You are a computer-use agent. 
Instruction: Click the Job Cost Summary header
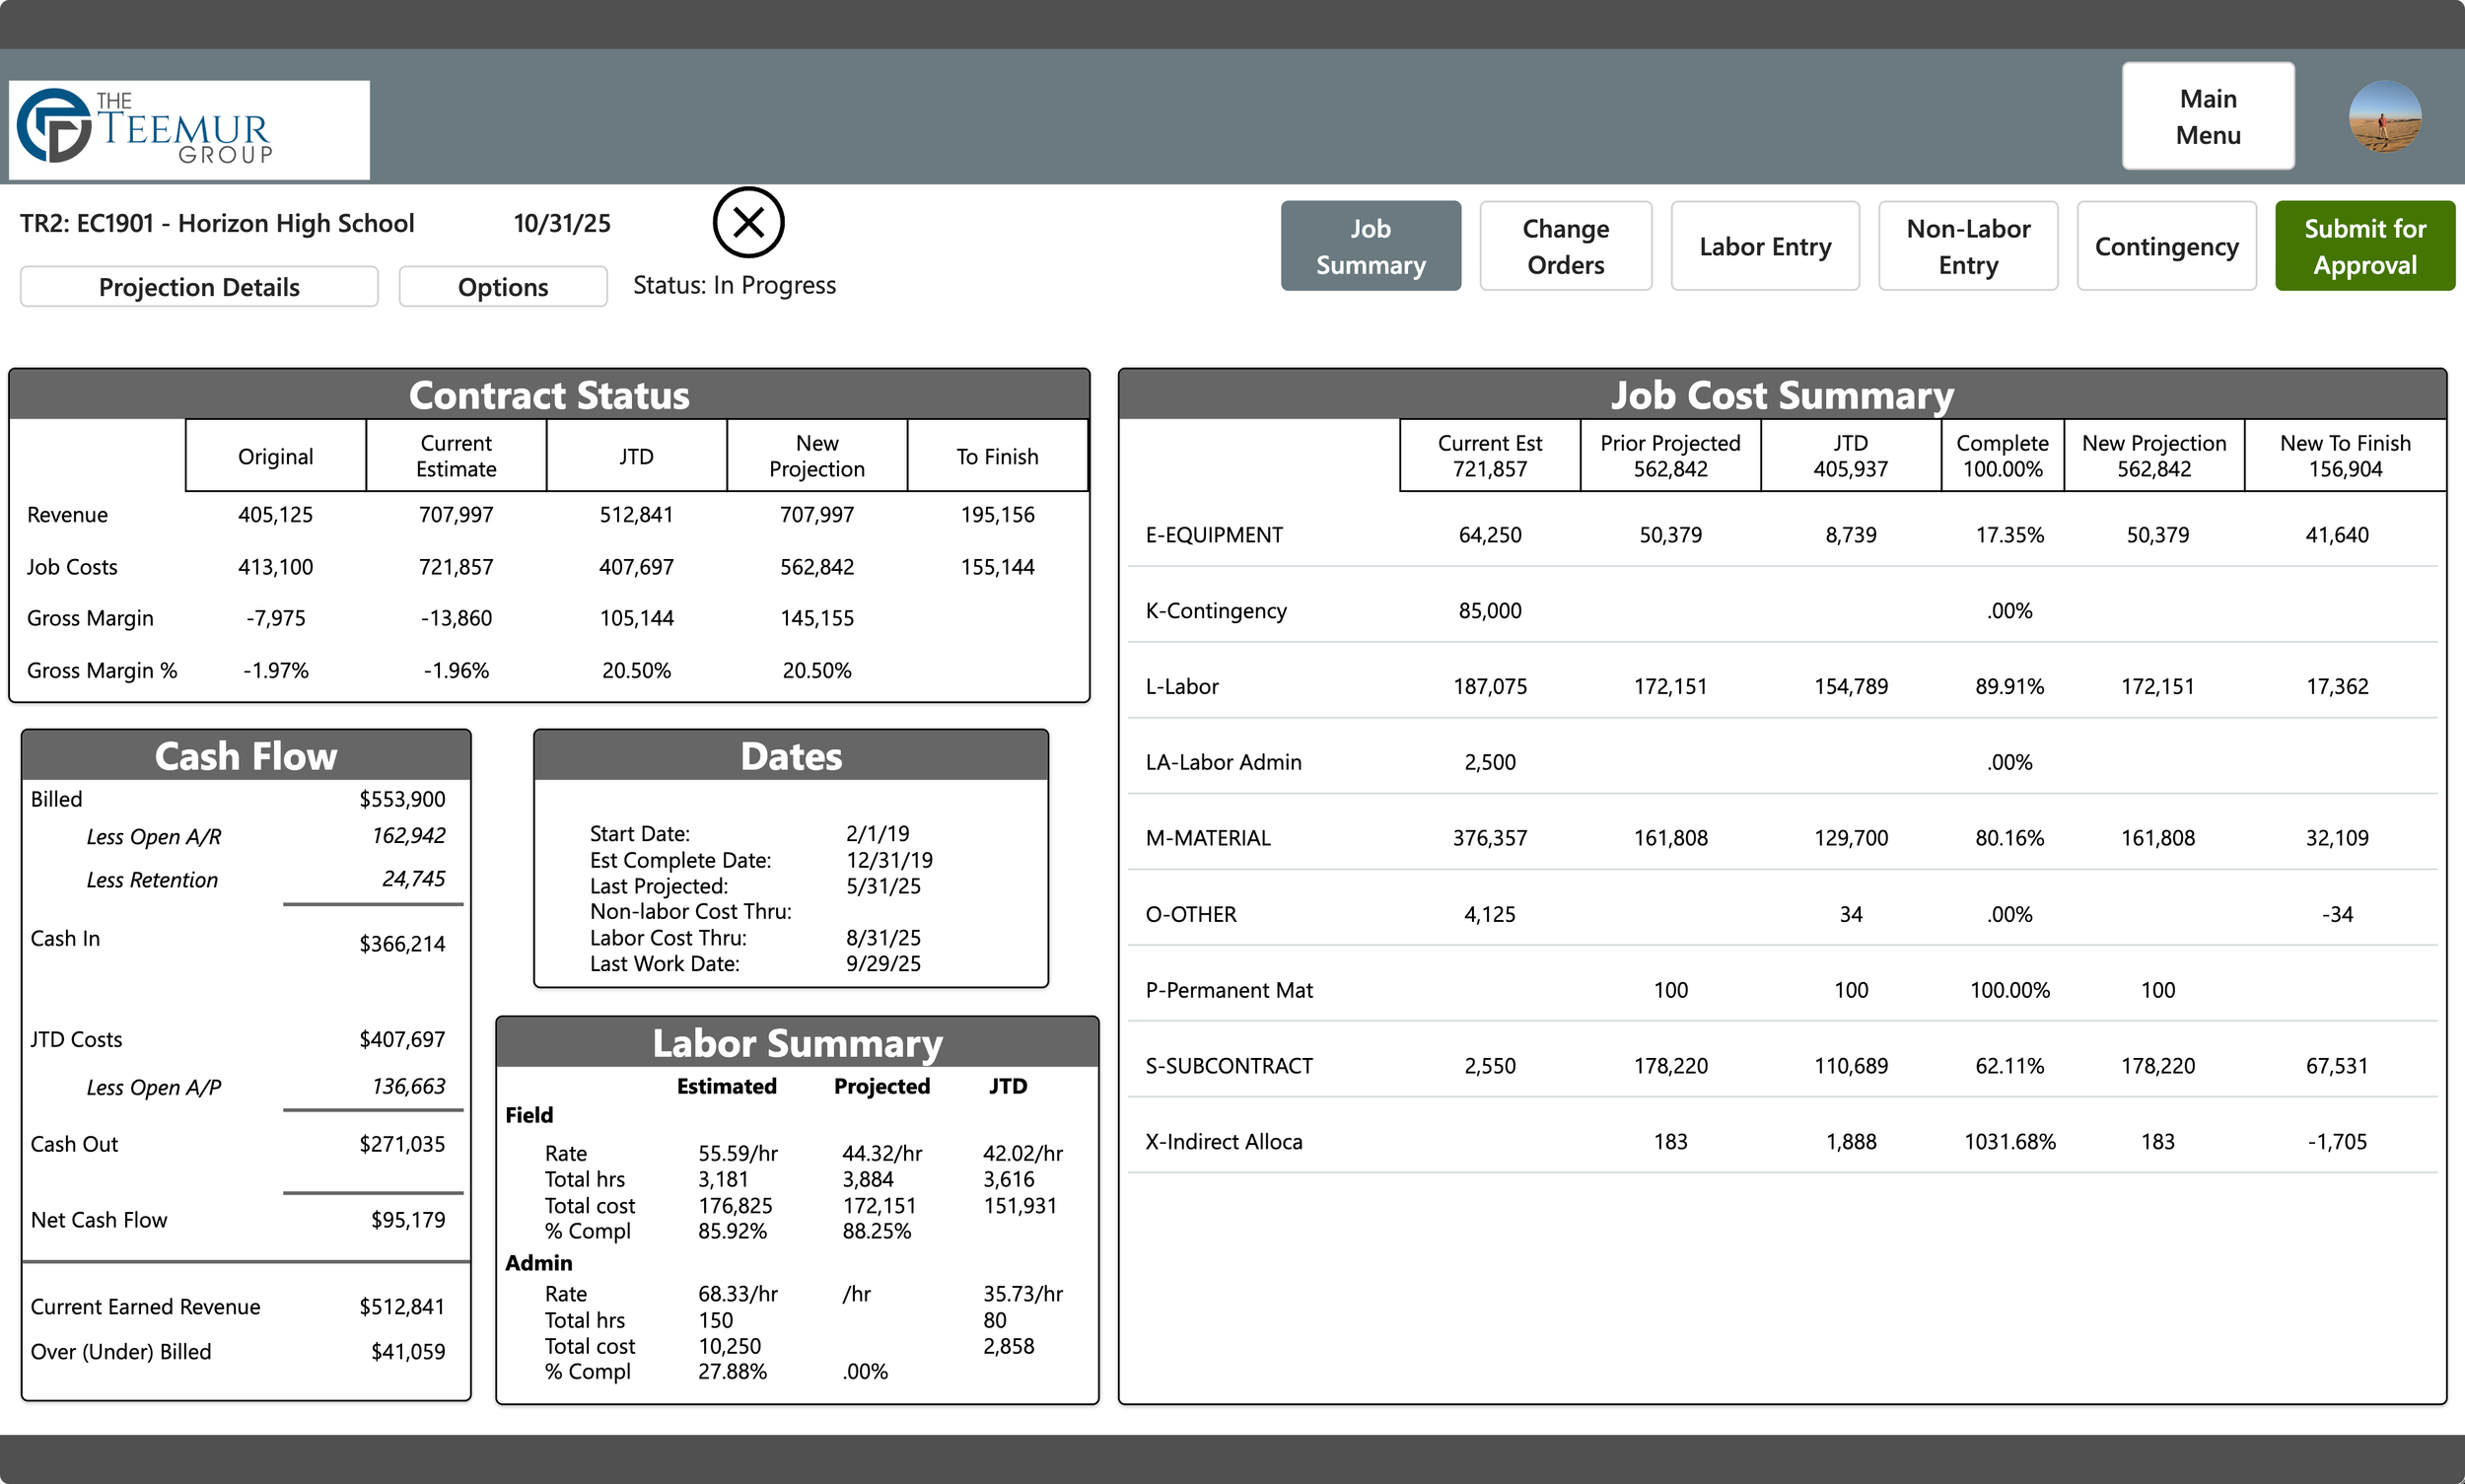pyautogui.click(x=1781, y=395)
